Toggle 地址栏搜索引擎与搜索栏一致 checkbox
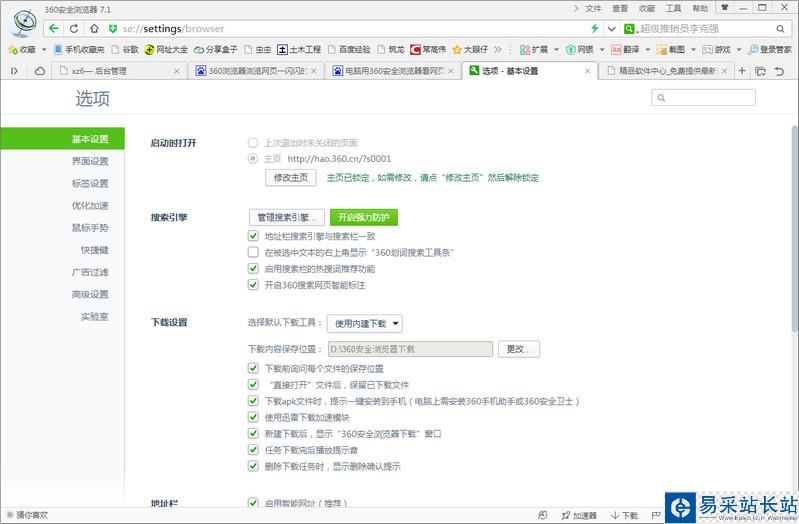The width and height of the screenshot is (799, 524). 253,236
